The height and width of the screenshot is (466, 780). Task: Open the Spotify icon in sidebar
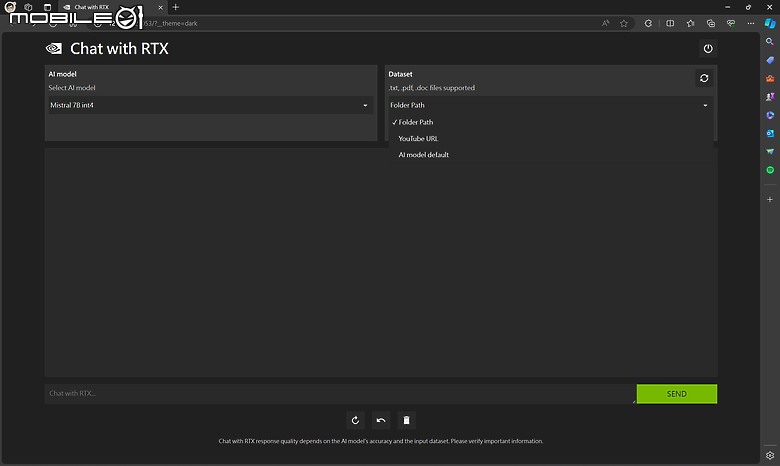pos(770,170)
